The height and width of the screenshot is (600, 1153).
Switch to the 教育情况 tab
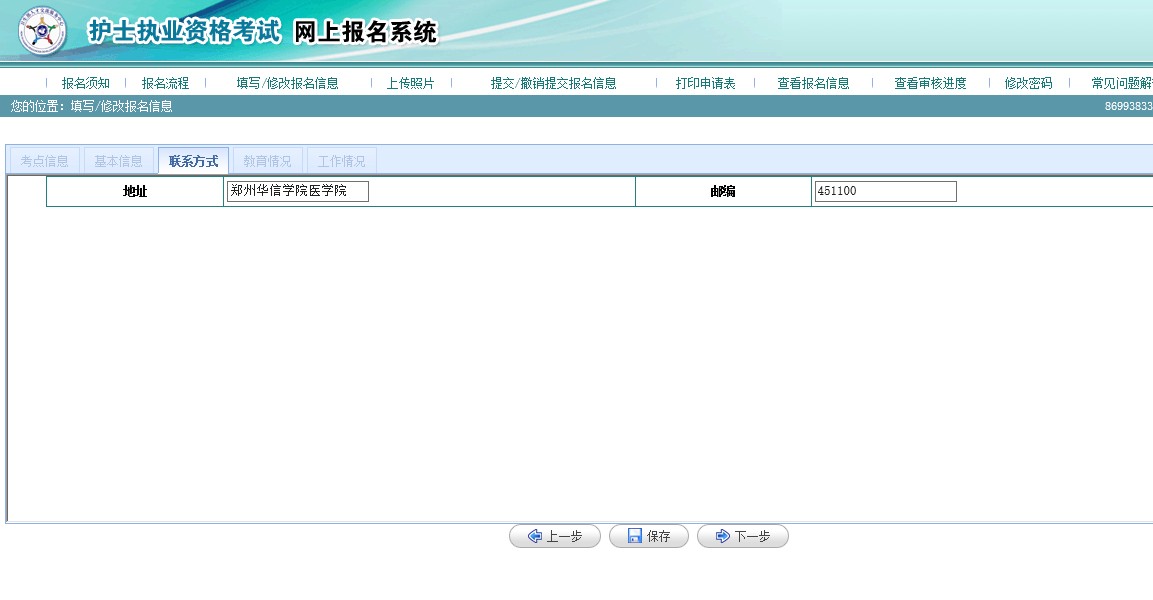267,161
